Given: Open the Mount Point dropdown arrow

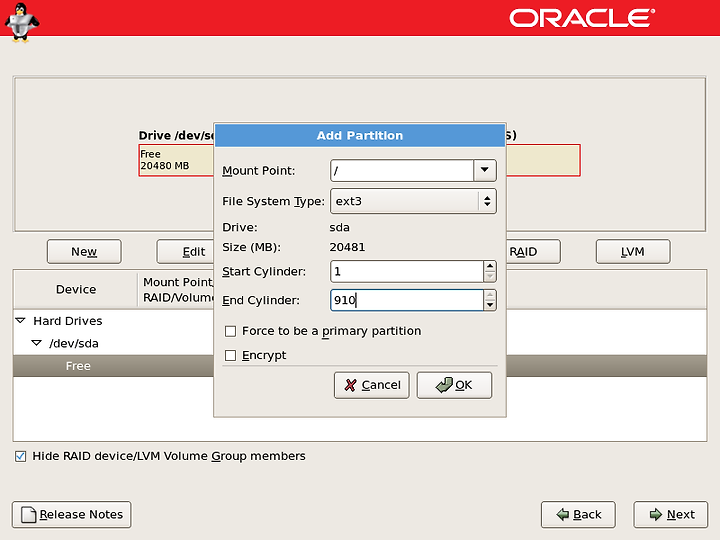Looking at the screenshot, I should coord(484,170).
